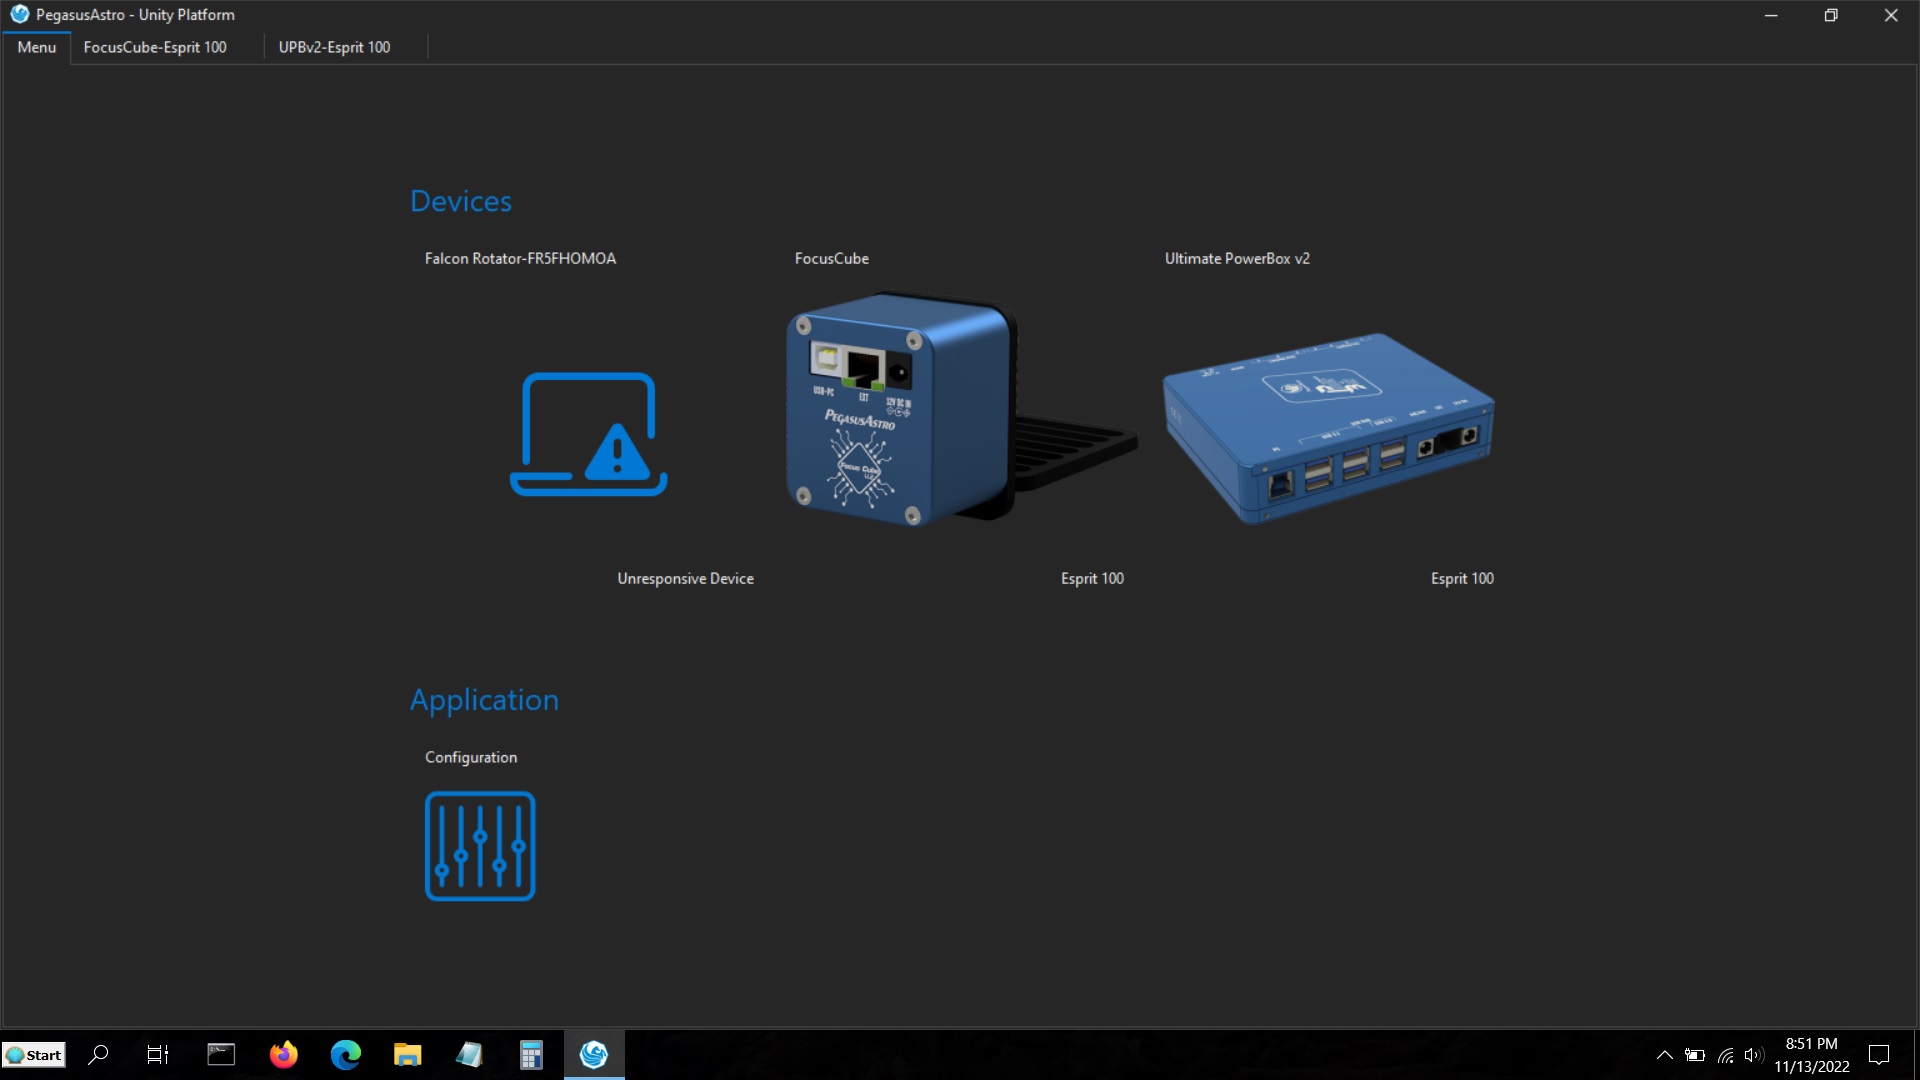Open the battery status tray icon
Screen dimensions: 1920x1080
click(1695, 1055)
